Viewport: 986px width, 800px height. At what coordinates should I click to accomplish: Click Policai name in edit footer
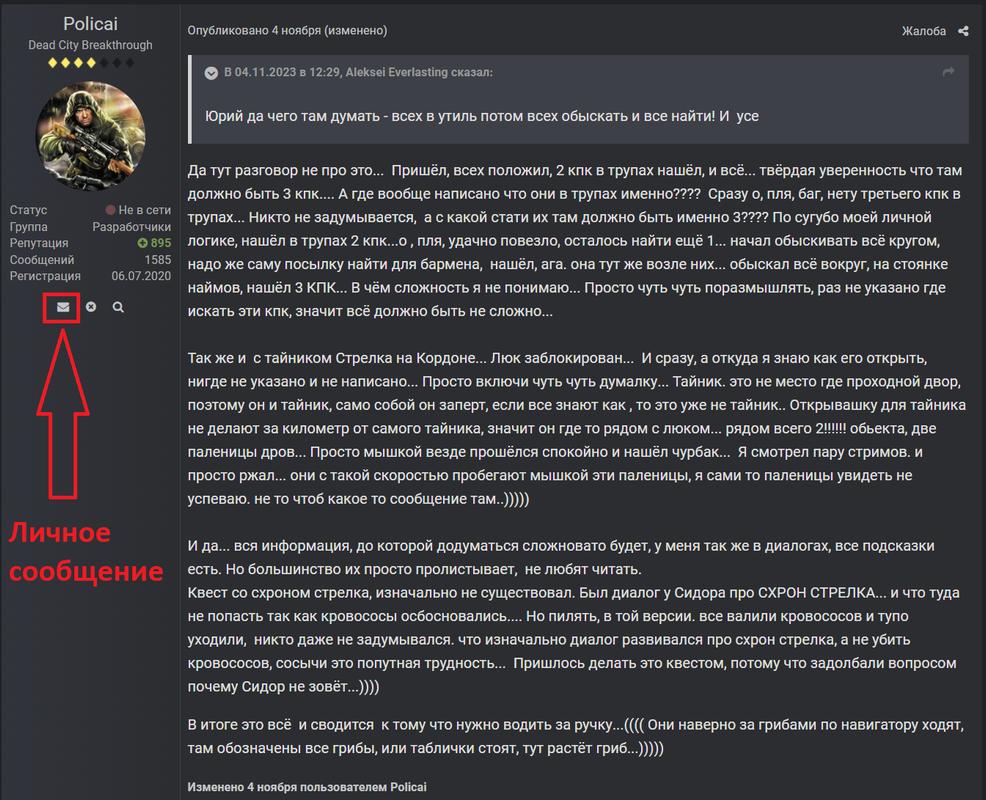pos(408,787)
